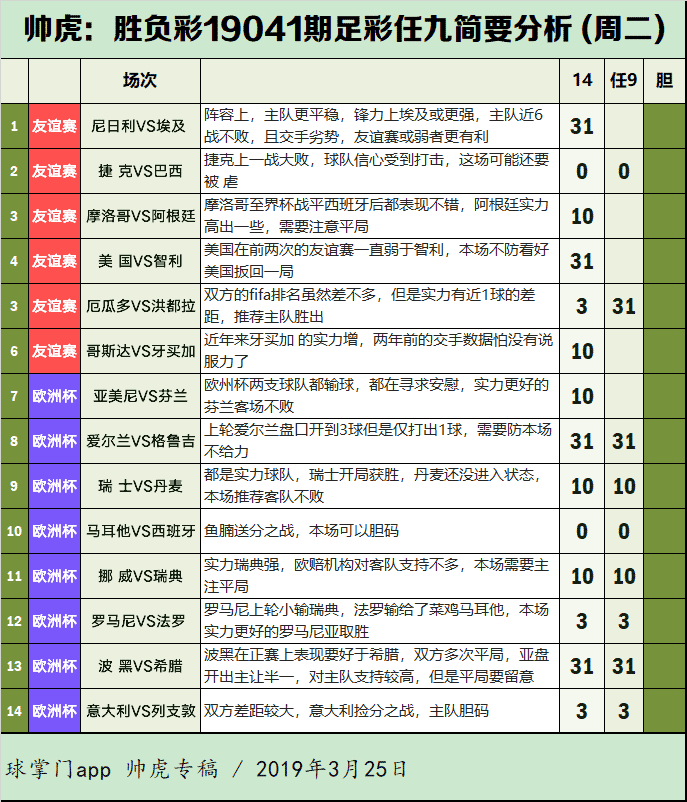
Task: Click match cell 爱尔兰VS格鲁吉
Action: pos(140,441)
